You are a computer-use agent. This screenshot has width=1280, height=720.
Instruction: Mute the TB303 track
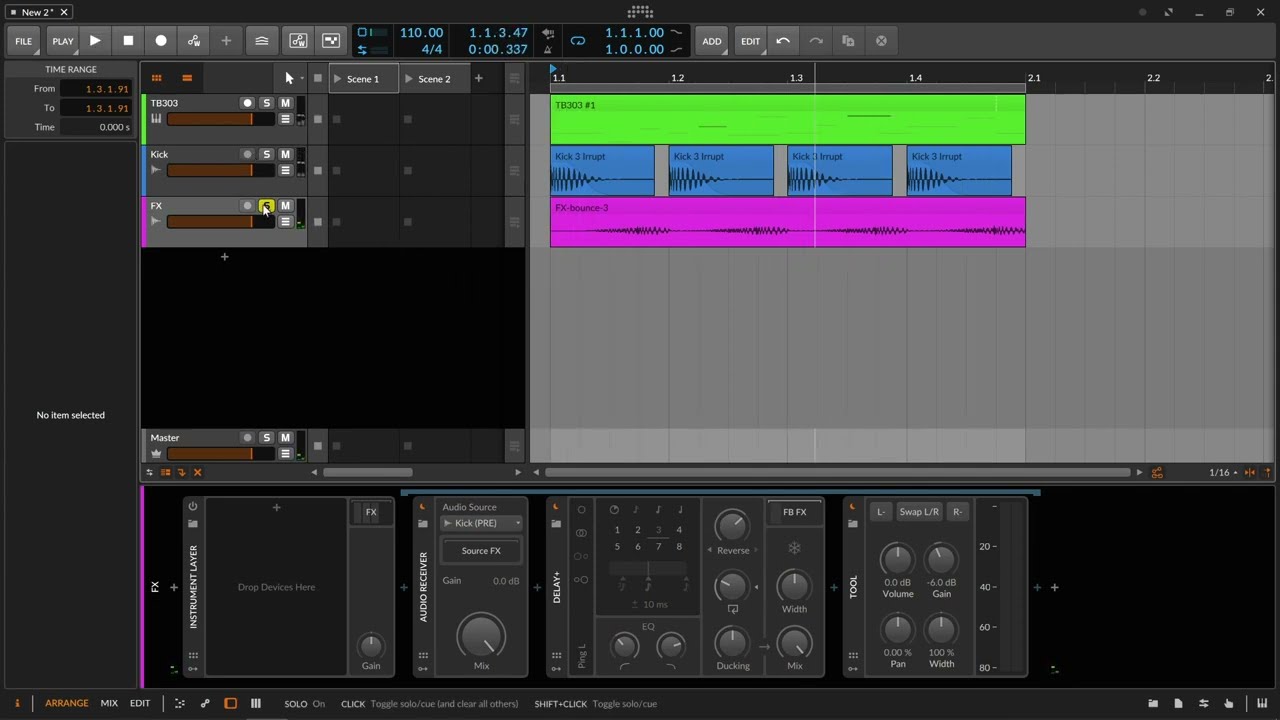pyautogui.click(x=285, y=103)
